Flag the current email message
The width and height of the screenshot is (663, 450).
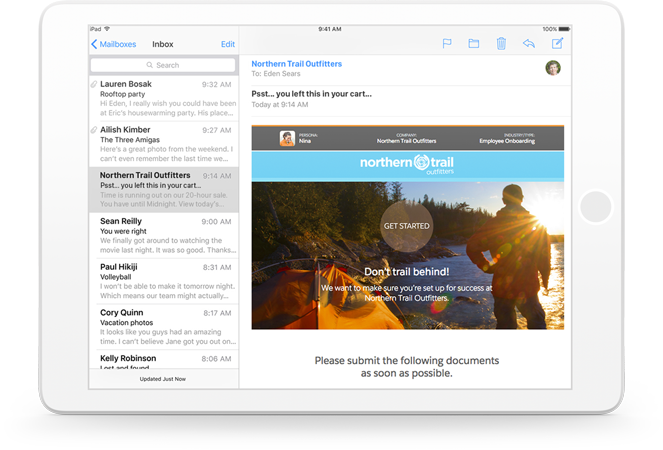(447, 44)
